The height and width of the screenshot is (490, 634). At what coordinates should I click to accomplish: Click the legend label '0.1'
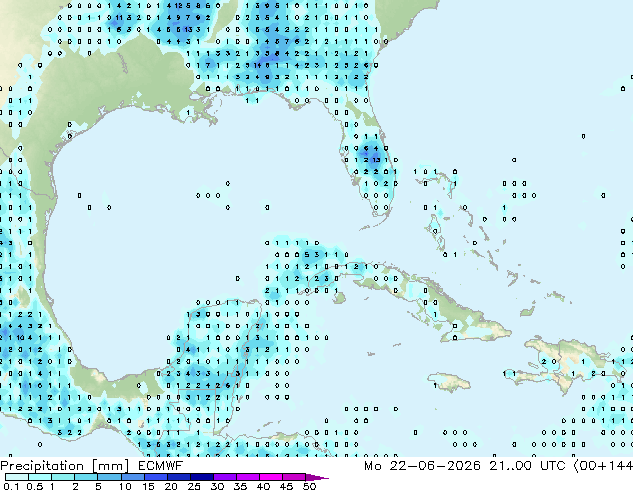click(12, 486)
